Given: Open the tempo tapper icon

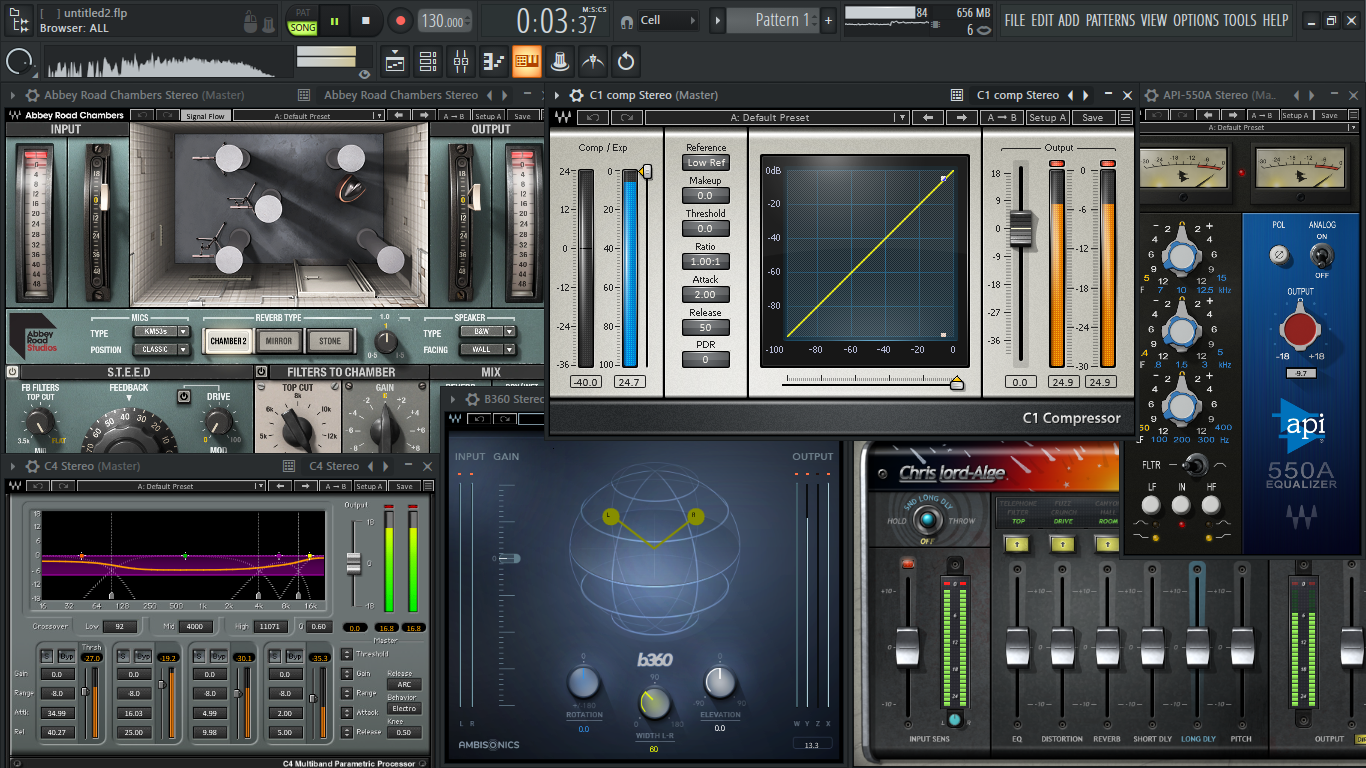Looking at the screenshot, I should point(594,61).
